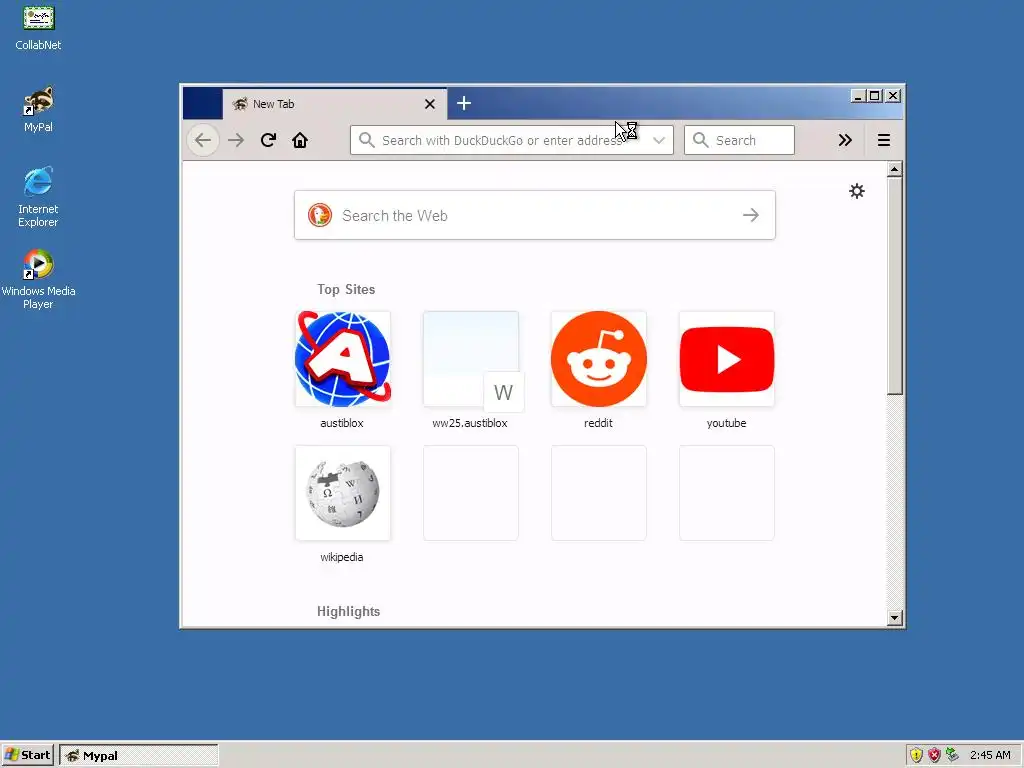Click the toolbar Search box
The width and height of the screenshot is (1024, 768).
[739, 140]
